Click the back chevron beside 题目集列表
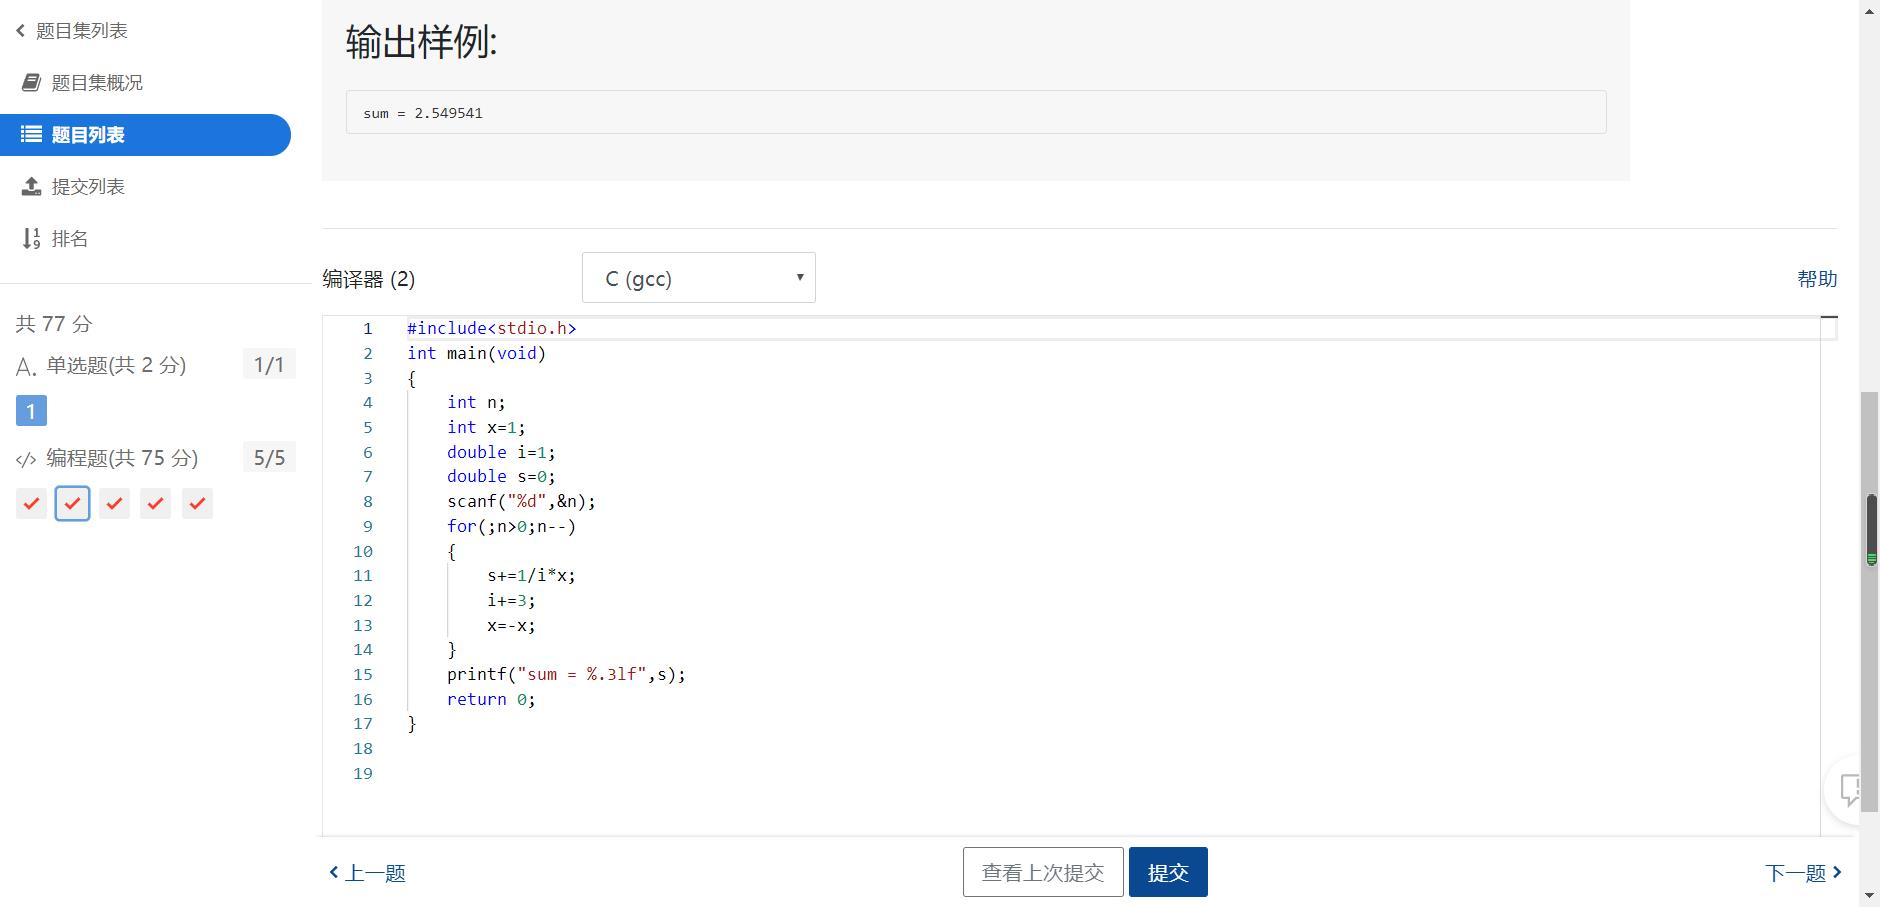1880x907 pixels. [20, 31]
